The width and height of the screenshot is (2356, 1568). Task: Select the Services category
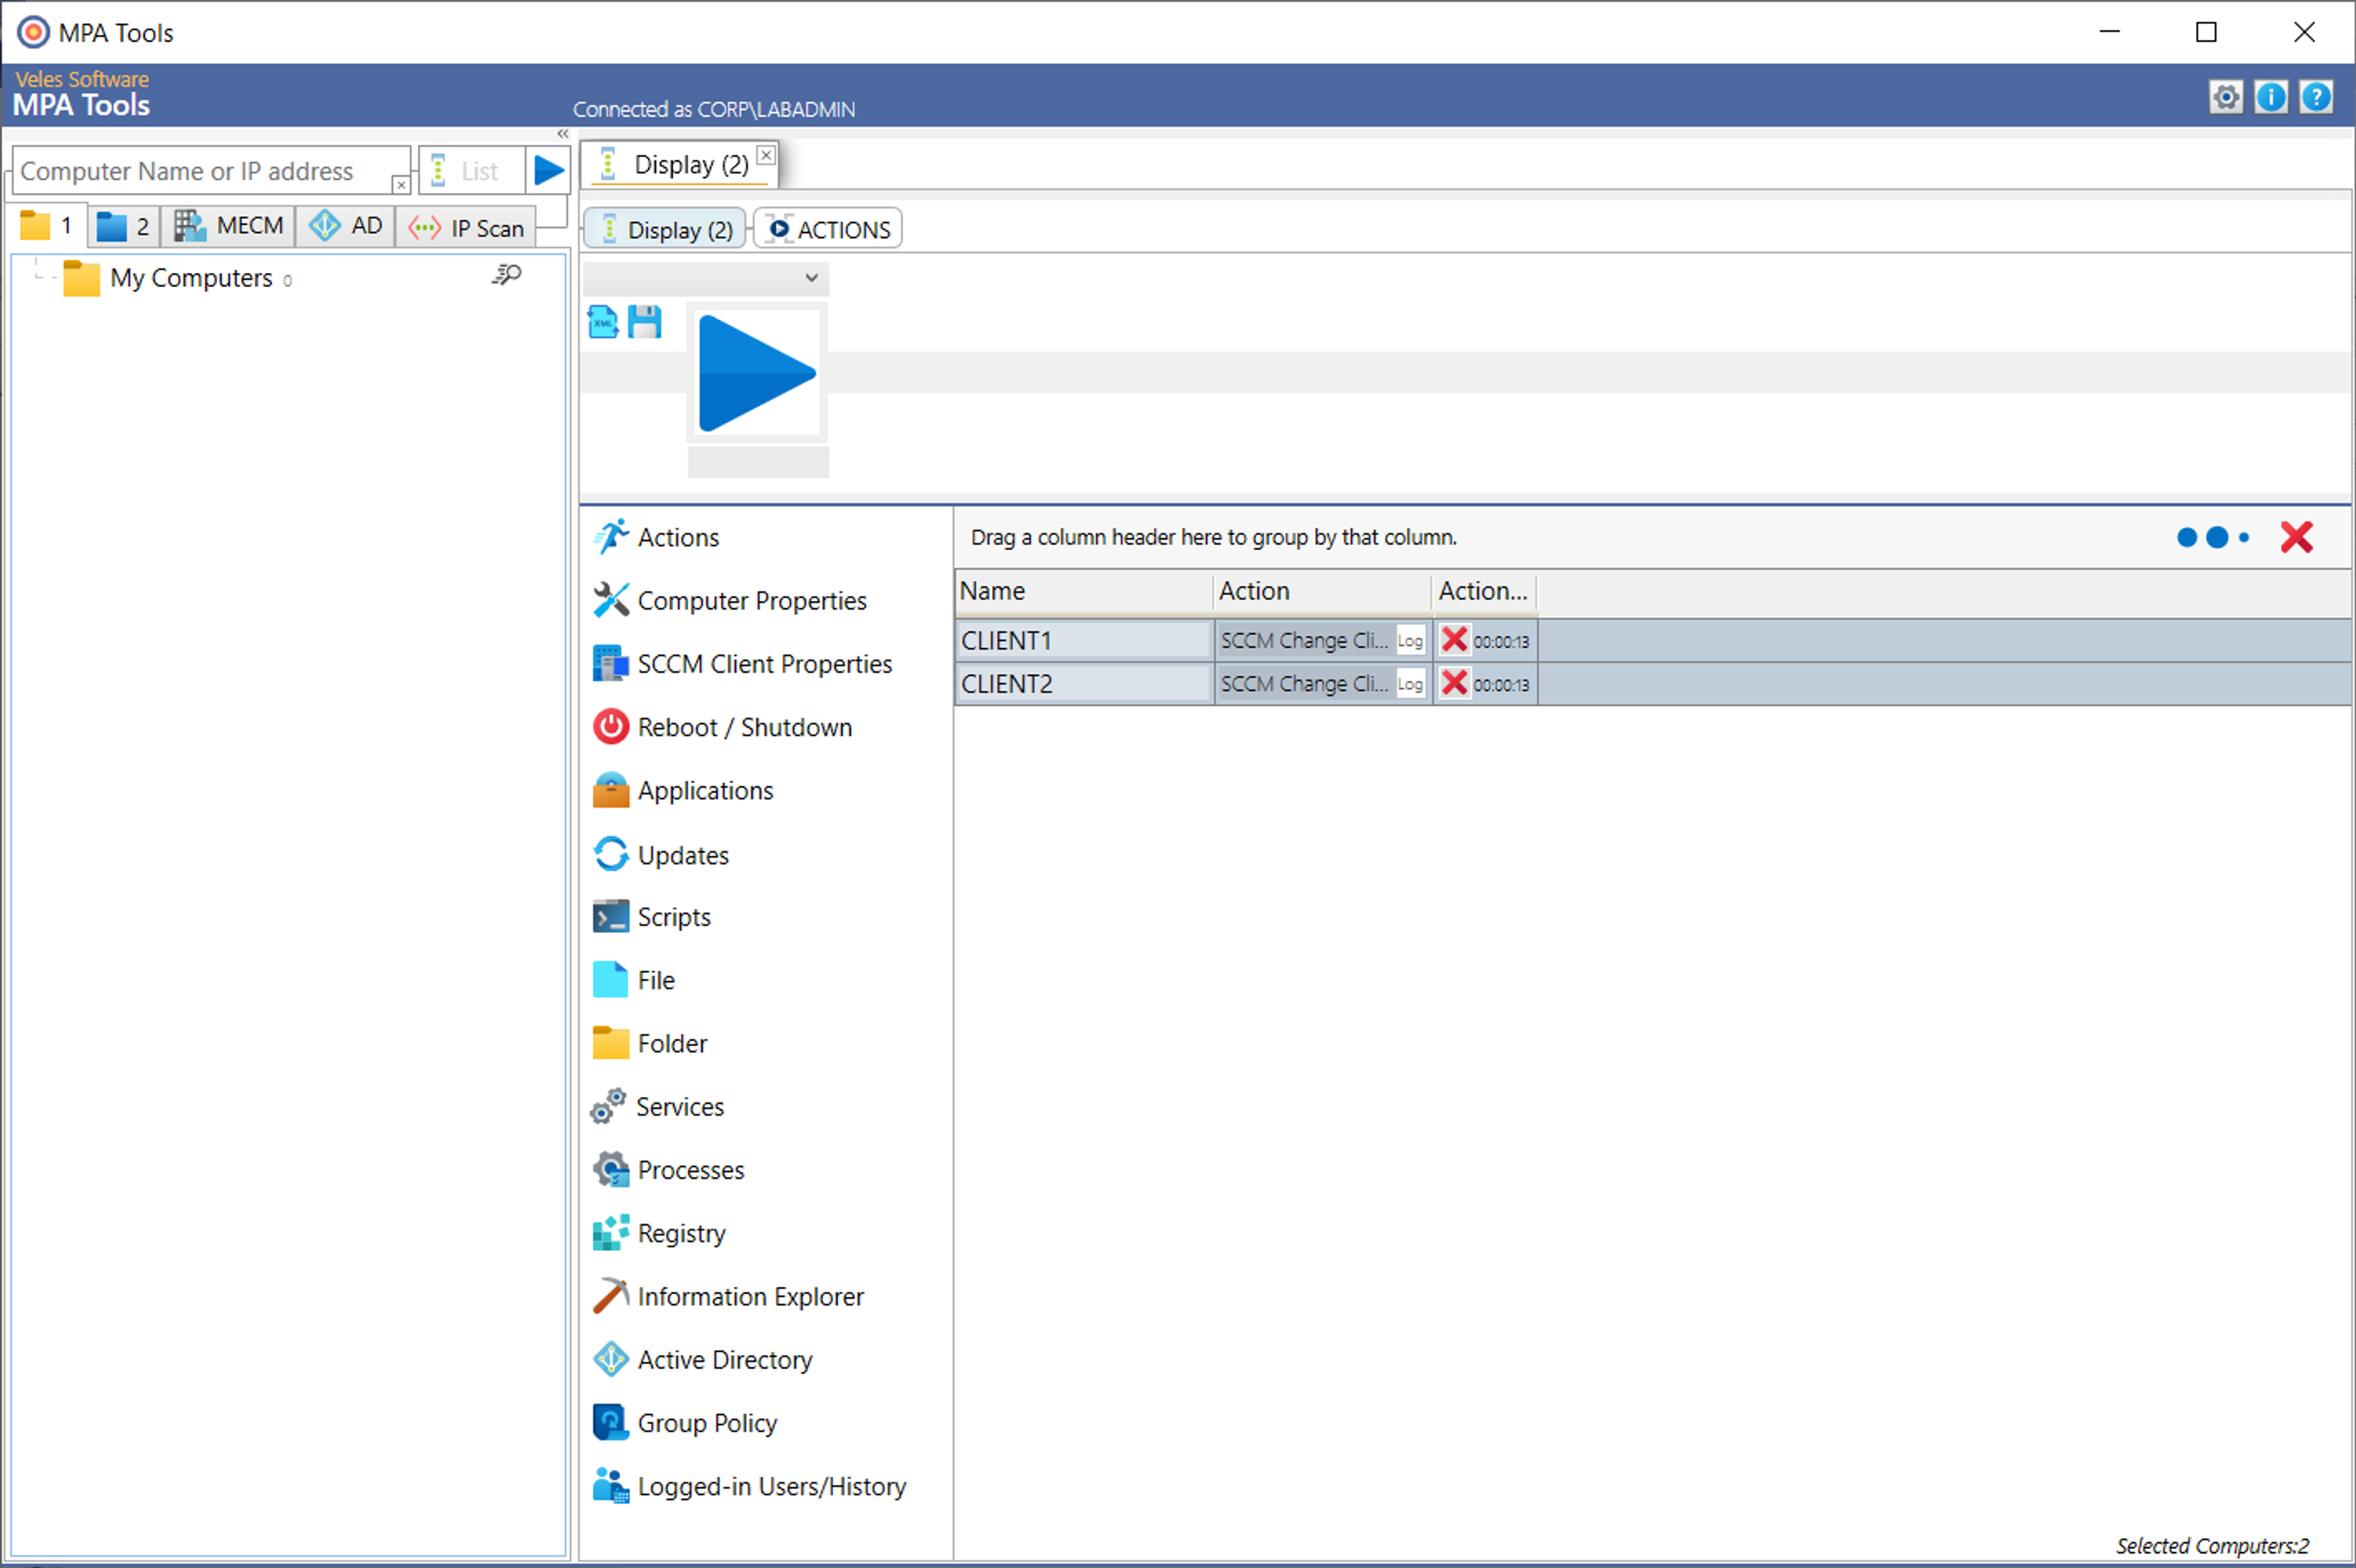pyautogui.click(x=657, y=1106)
